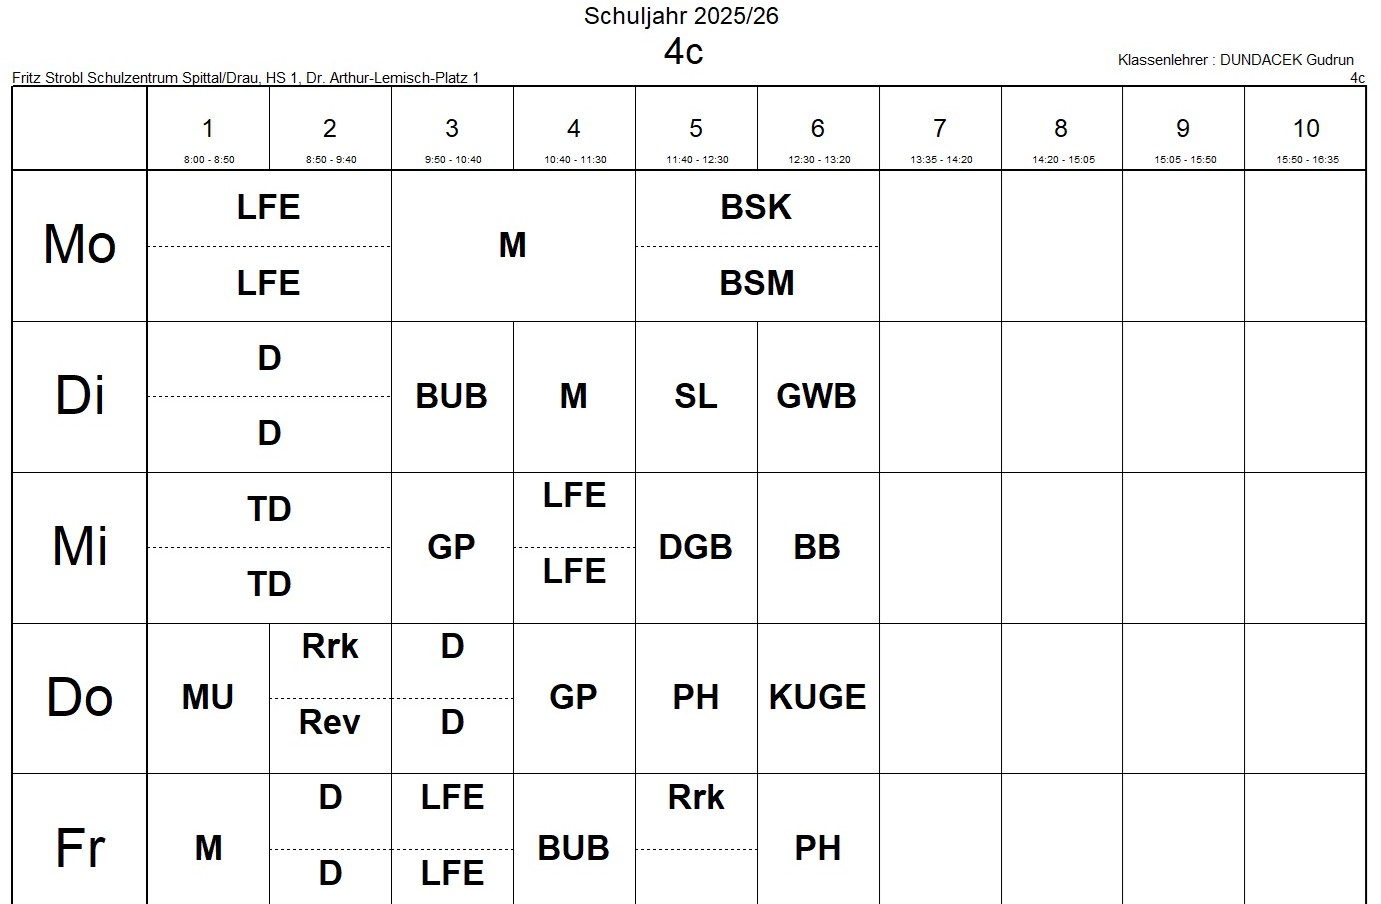Click the Fritz Strobl Schulzentrum address text
The width and height of the screenshot is (1381, 904).
click(246, 78)
